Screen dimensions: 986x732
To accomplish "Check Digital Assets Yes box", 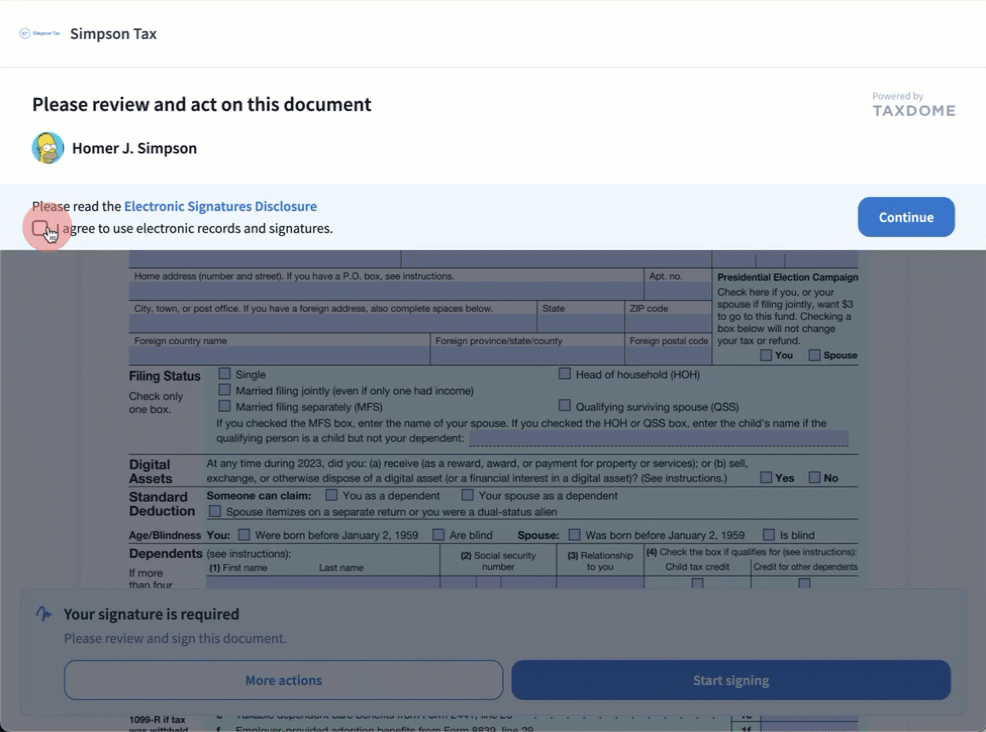I will click(x=766, y=477).
